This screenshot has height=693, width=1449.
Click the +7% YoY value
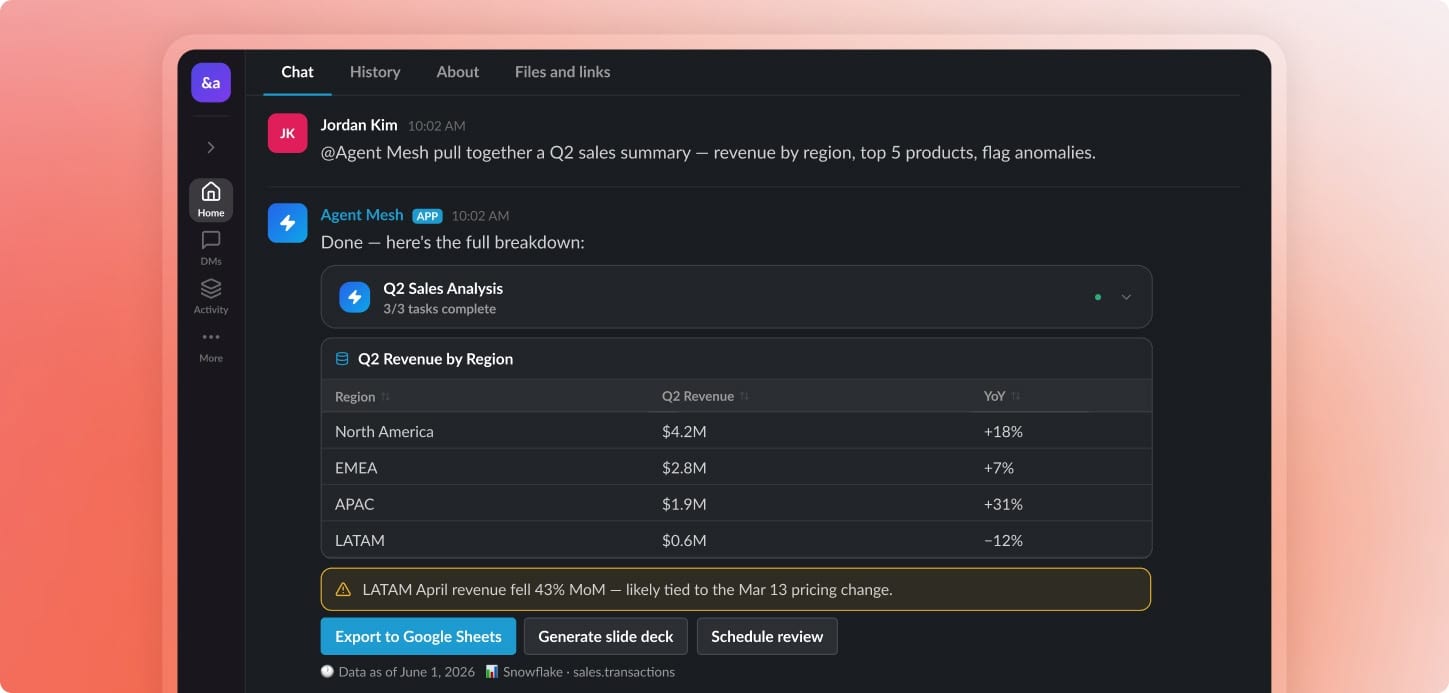(999, 468)
